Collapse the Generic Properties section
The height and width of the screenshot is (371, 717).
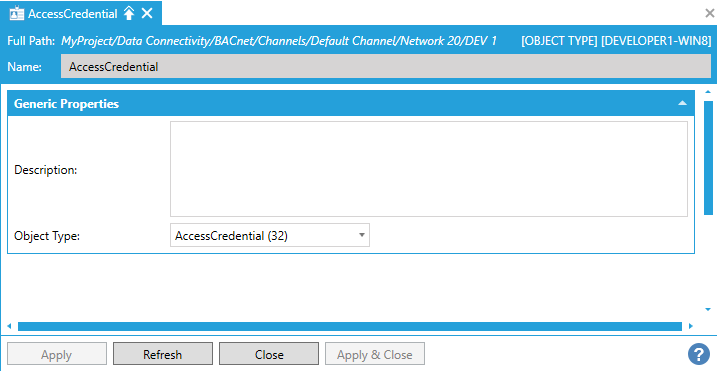(682, 103)
